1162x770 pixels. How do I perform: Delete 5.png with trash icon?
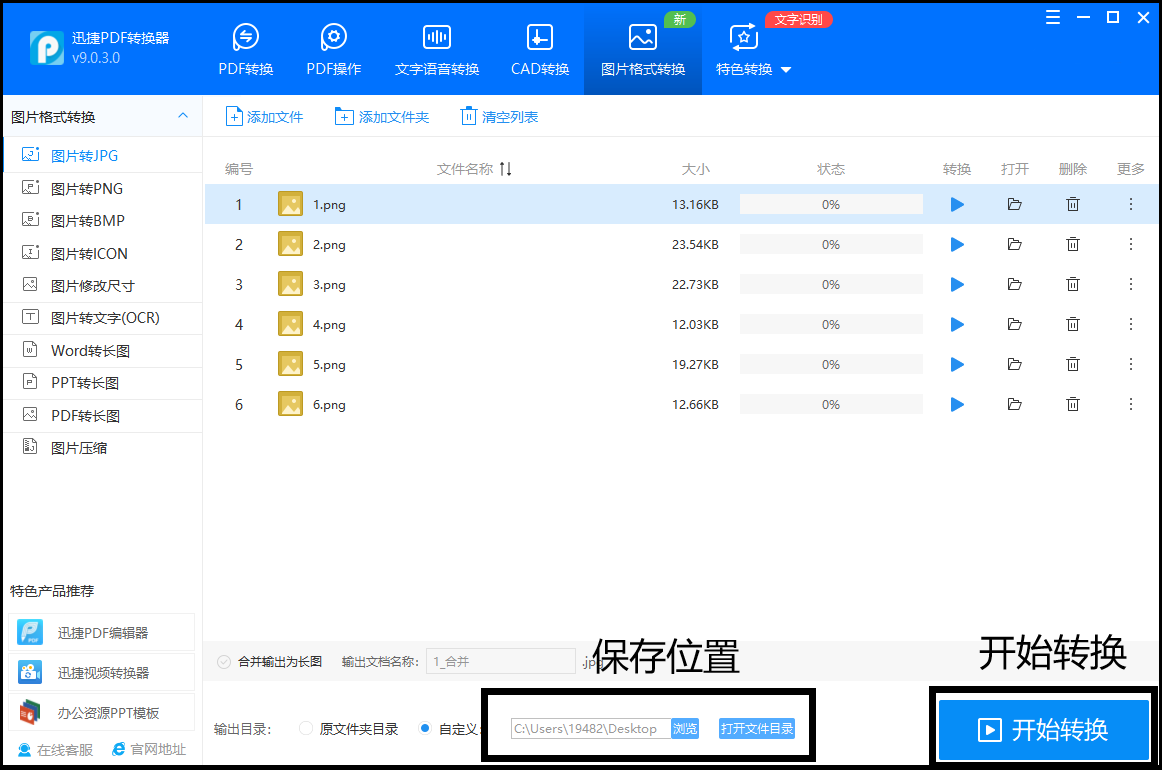coord(1072,365)
